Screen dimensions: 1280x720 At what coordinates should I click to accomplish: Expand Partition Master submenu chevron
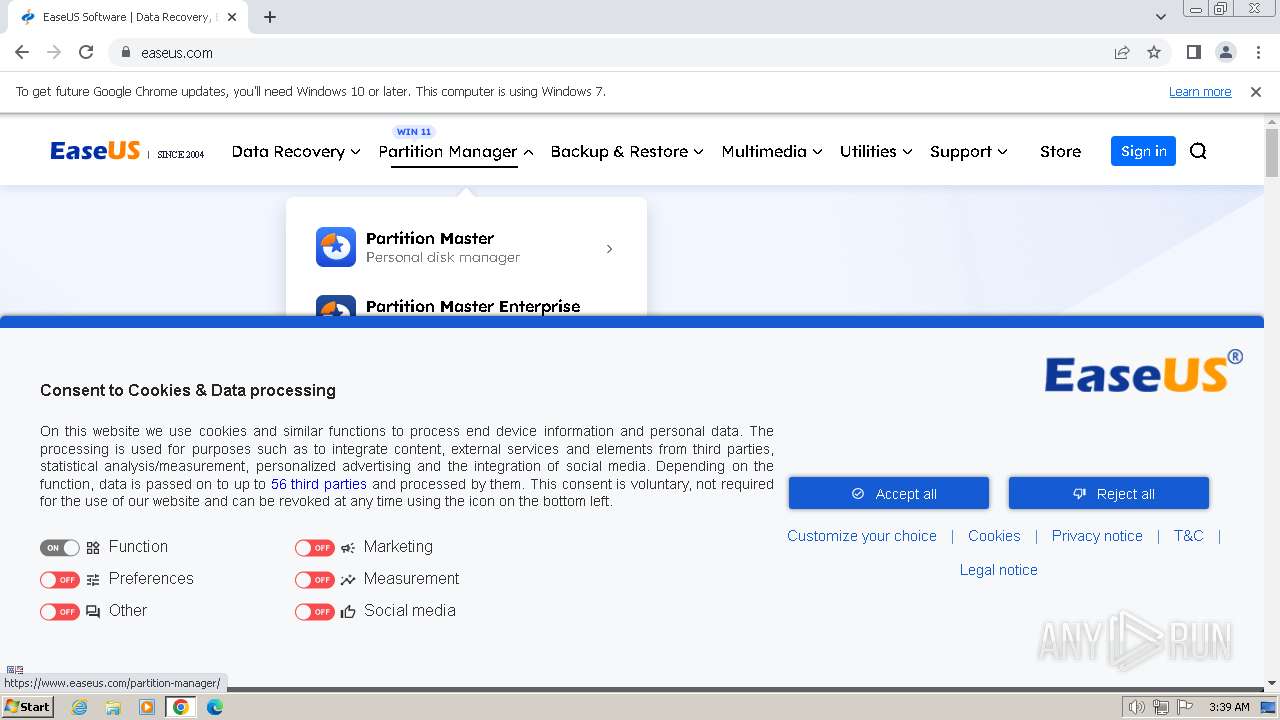[x=609, y=248]
